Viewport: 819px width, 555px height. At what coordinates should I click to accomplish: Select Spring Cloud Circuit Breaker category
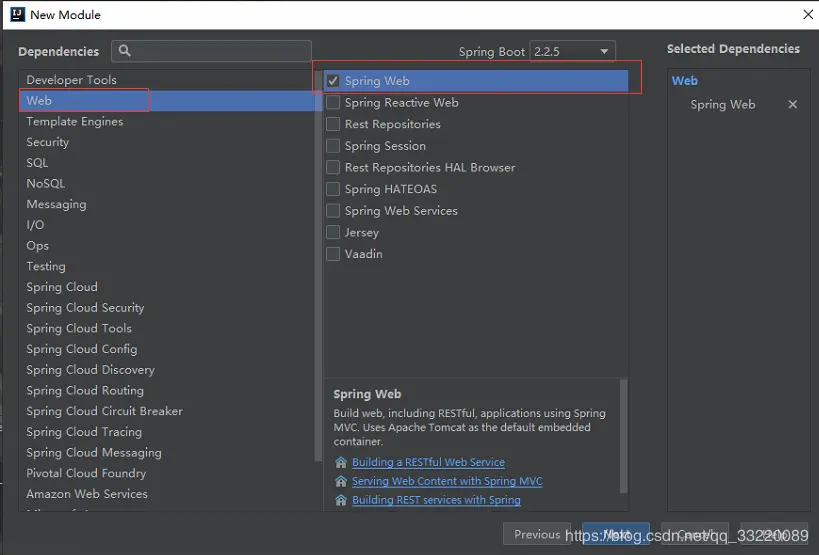click(167, 411)
